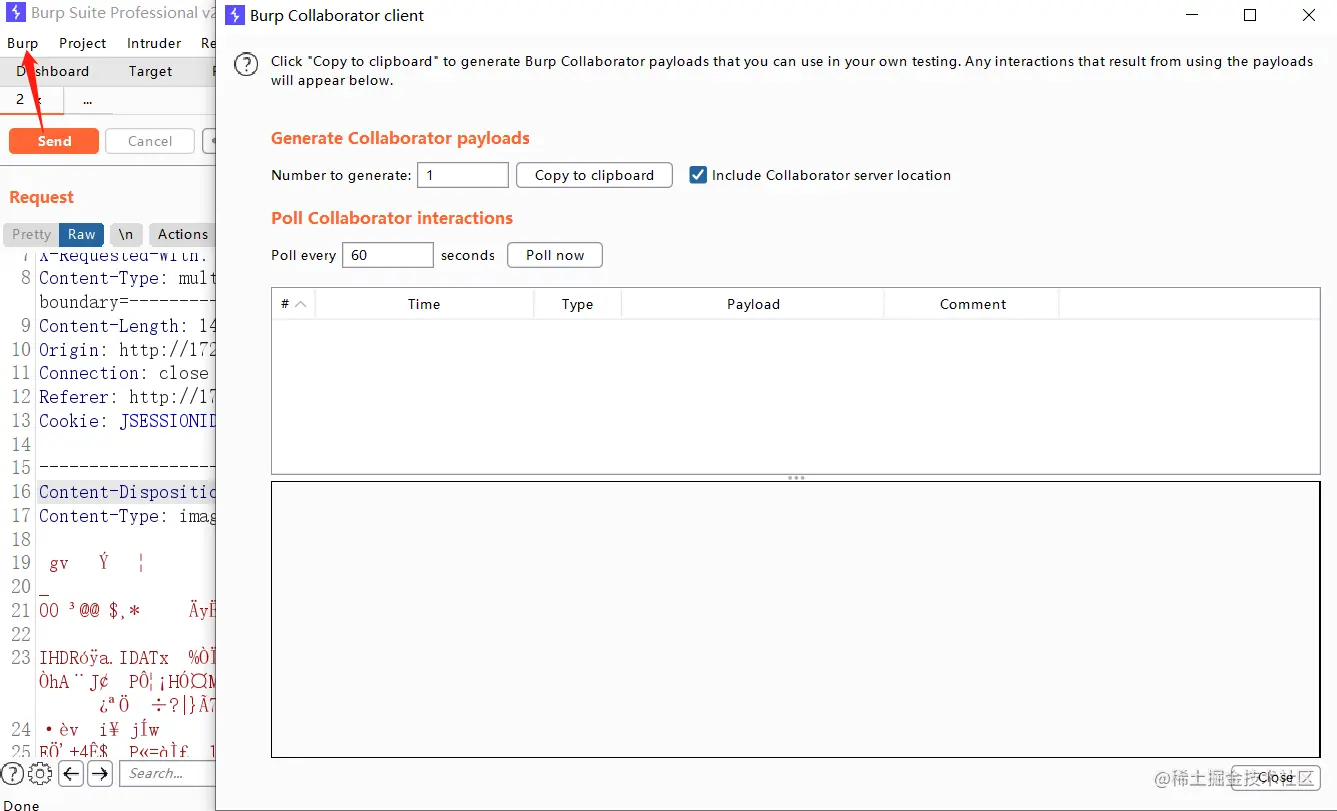Screen dimensions: 1337x811
Task: Click the Comment column header
Action: tap(972, 304)
